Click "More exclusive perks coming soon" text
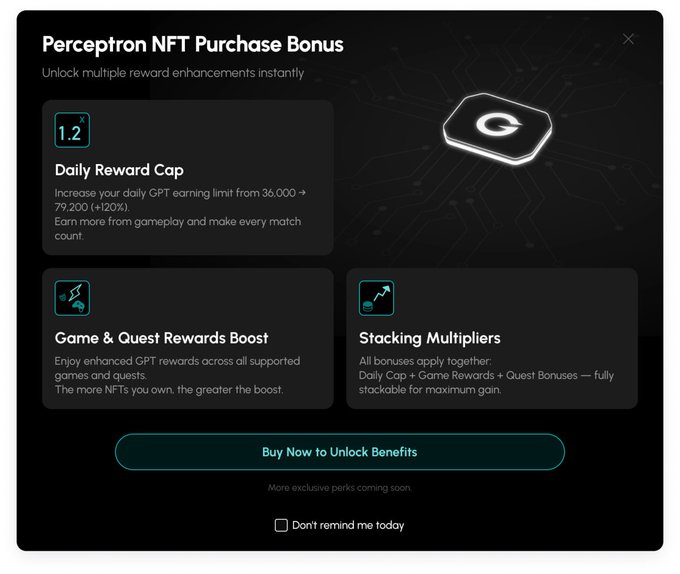This screenshot has width=680, height=574. (x=339, y=488)
